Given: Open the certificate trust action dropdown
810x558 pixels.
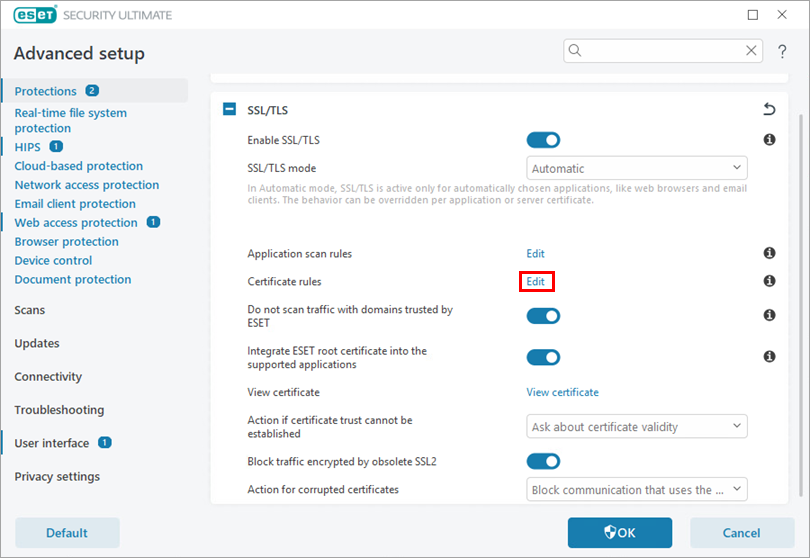Looking at the screenshot, I should [636, 427].
